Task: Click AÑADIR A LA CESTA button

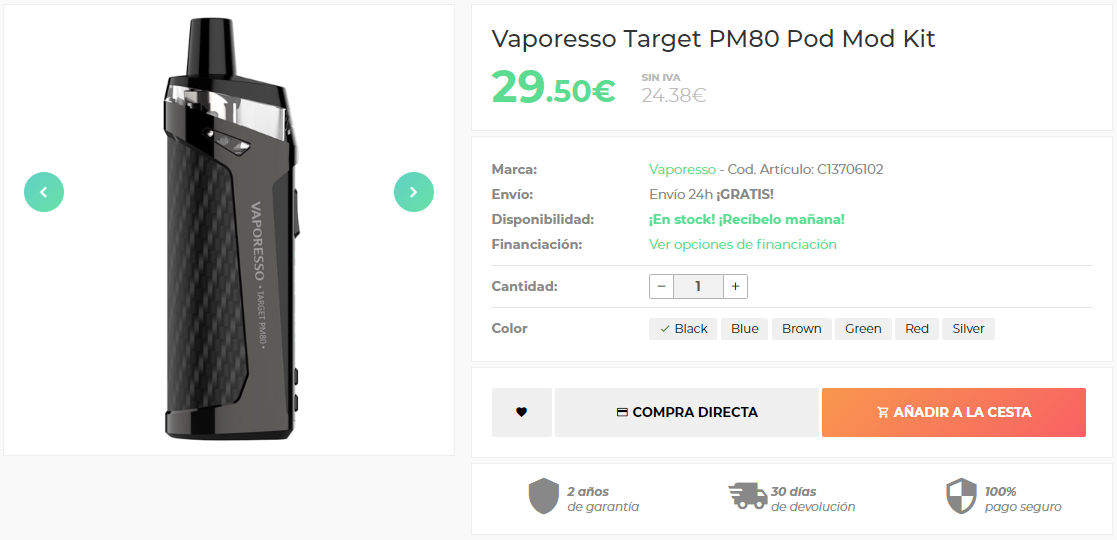Action: tap(954, 412)
